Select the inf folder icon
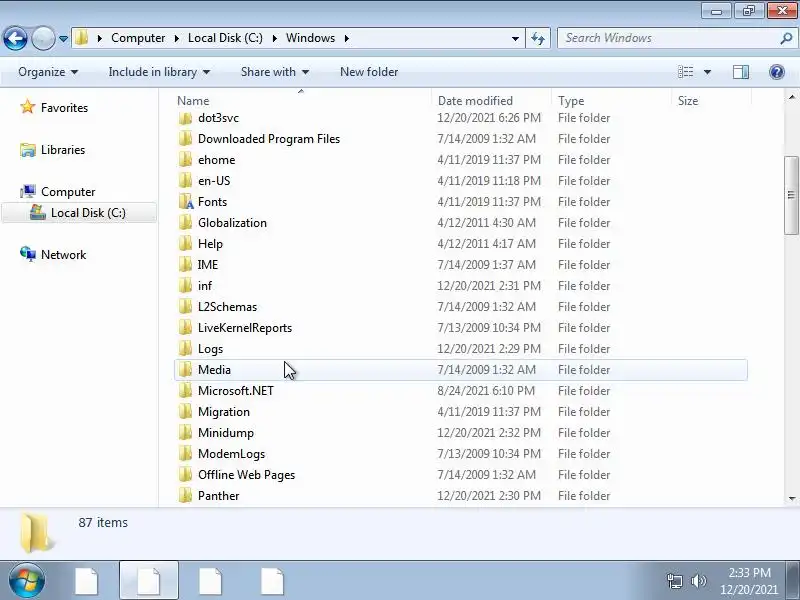 [x=186, y=286]
